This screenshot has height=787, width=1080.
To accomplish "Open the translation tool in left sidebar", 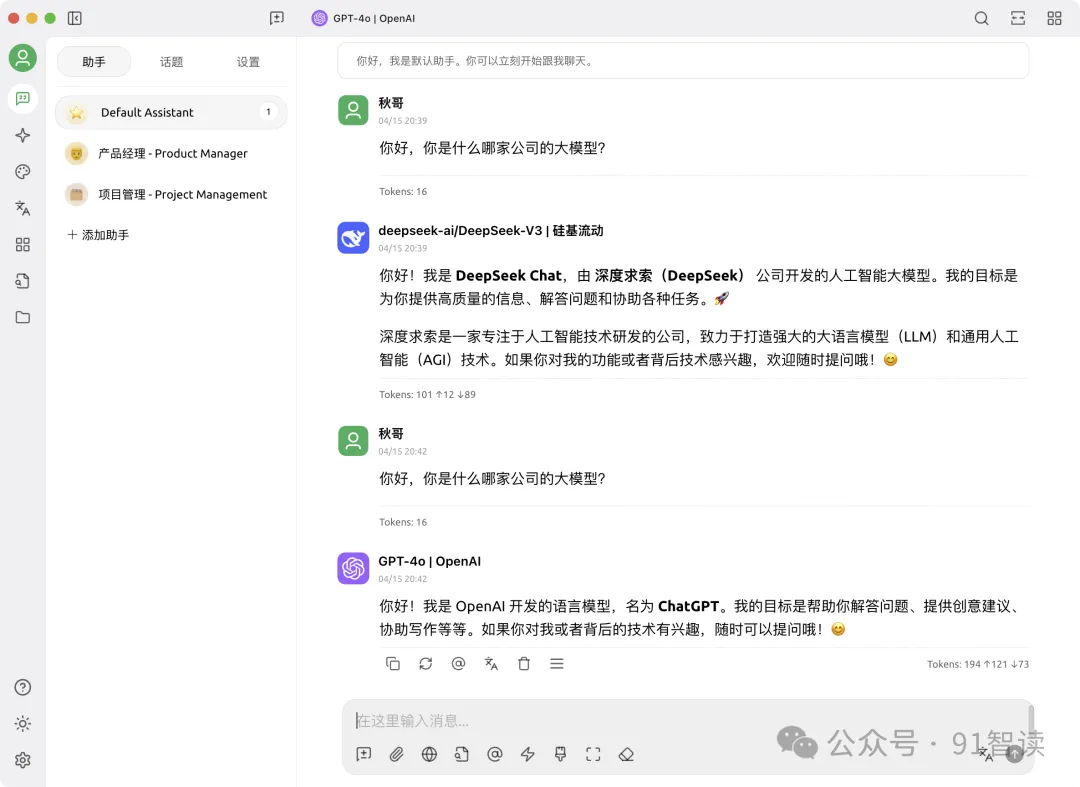I will [22, 207].
